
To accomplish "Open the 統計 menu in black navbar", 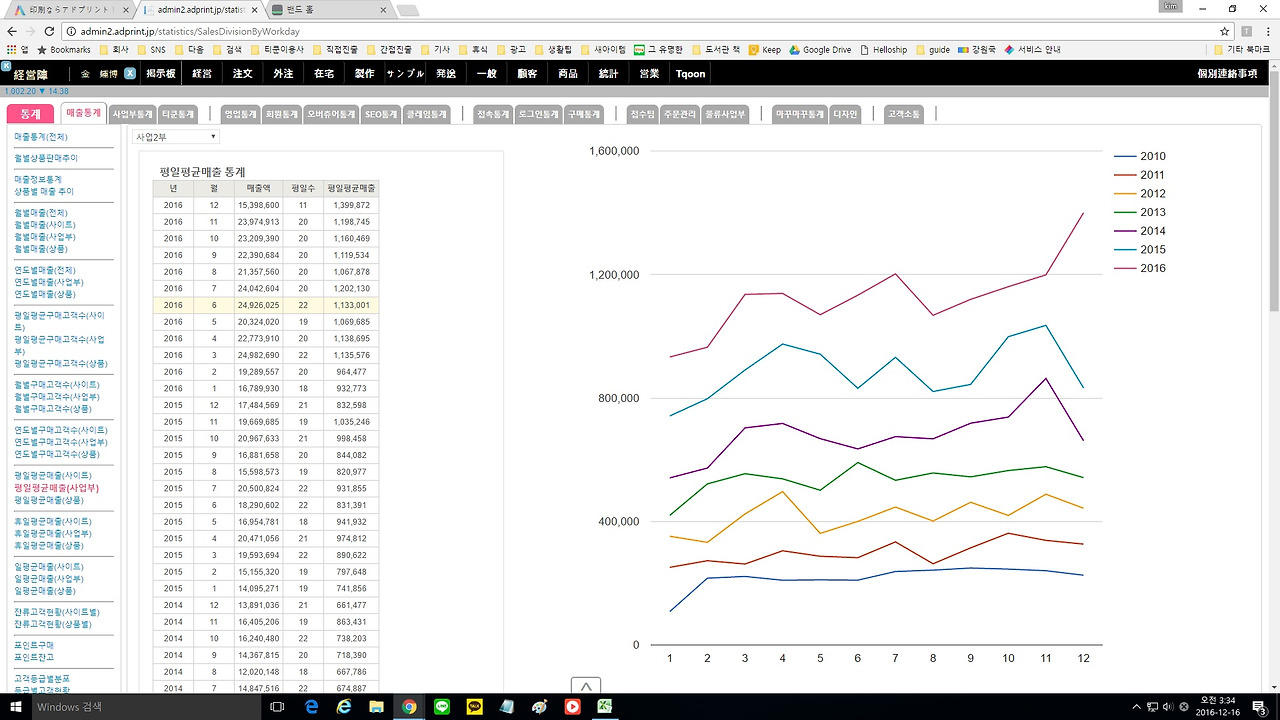I will 608,74.
